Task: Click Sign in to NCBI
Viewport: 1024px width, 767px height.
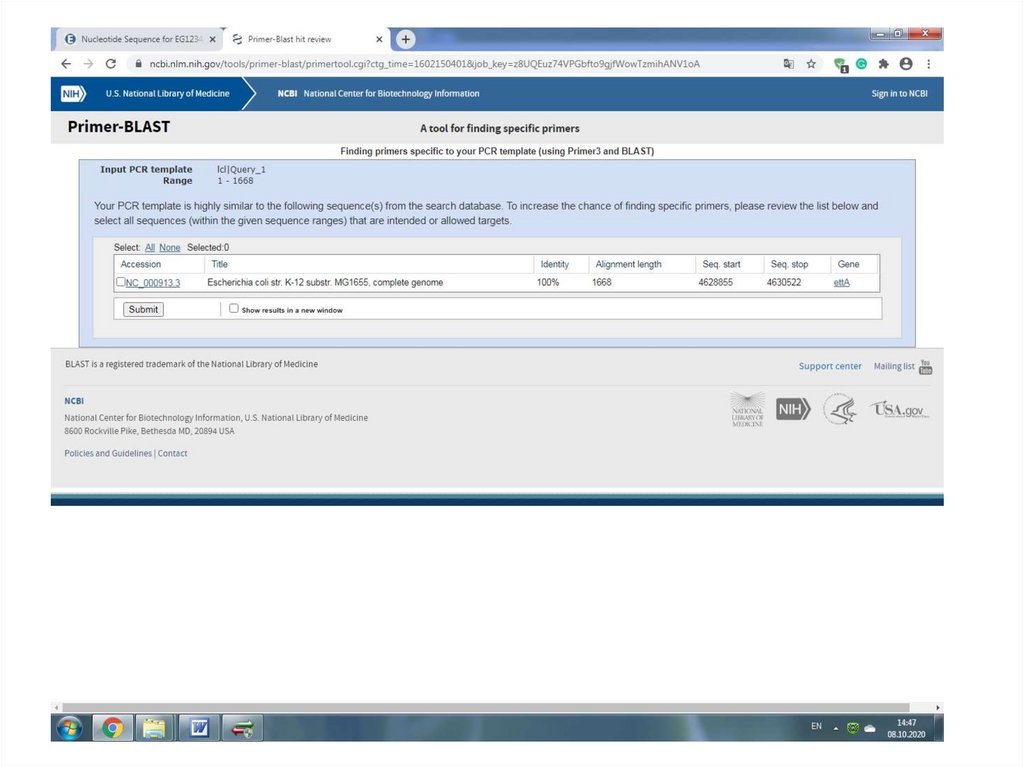Action: pos(899,93)
